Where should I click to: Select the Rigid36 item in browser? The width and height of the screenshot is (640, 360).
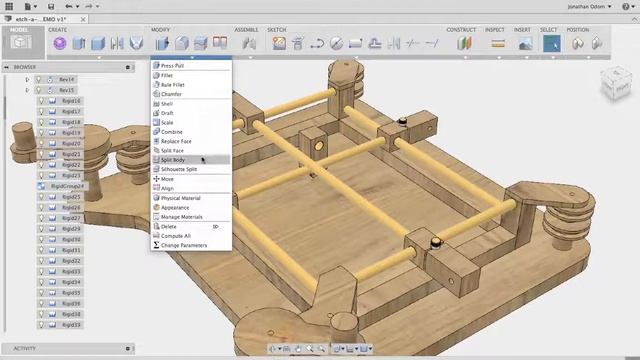tap(71, 303)
